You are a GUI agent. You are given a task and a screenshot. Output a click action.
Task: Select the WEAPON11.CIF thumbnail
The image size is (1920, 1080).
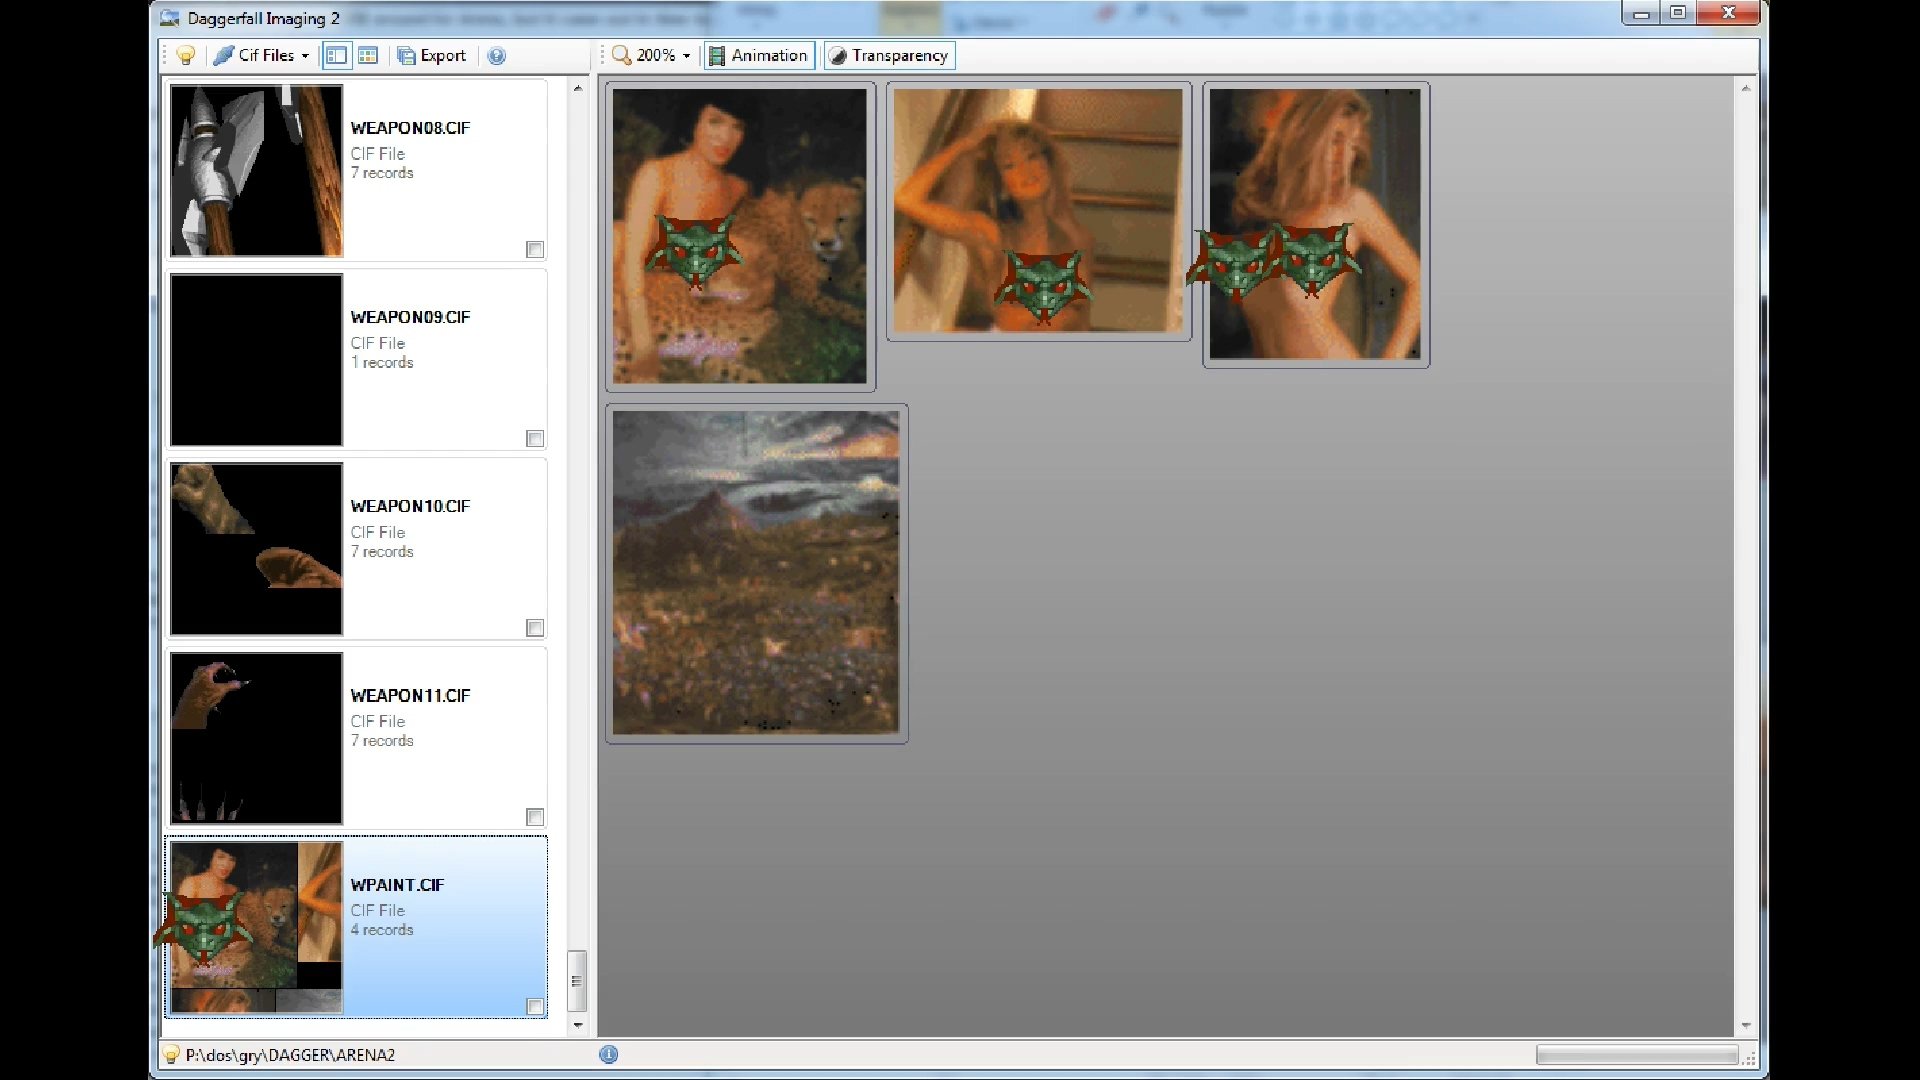point(256,738)
